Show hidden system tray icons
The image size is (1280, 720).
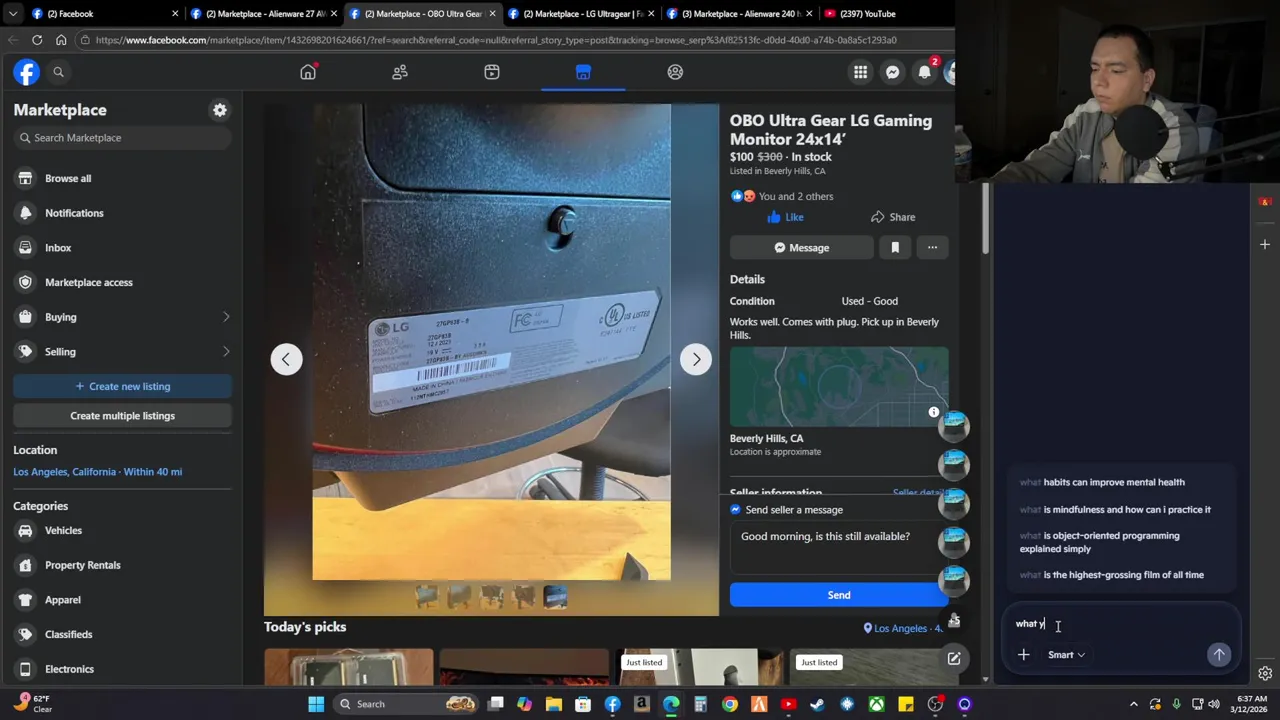pyautogui.click(x=1135, y=704)
